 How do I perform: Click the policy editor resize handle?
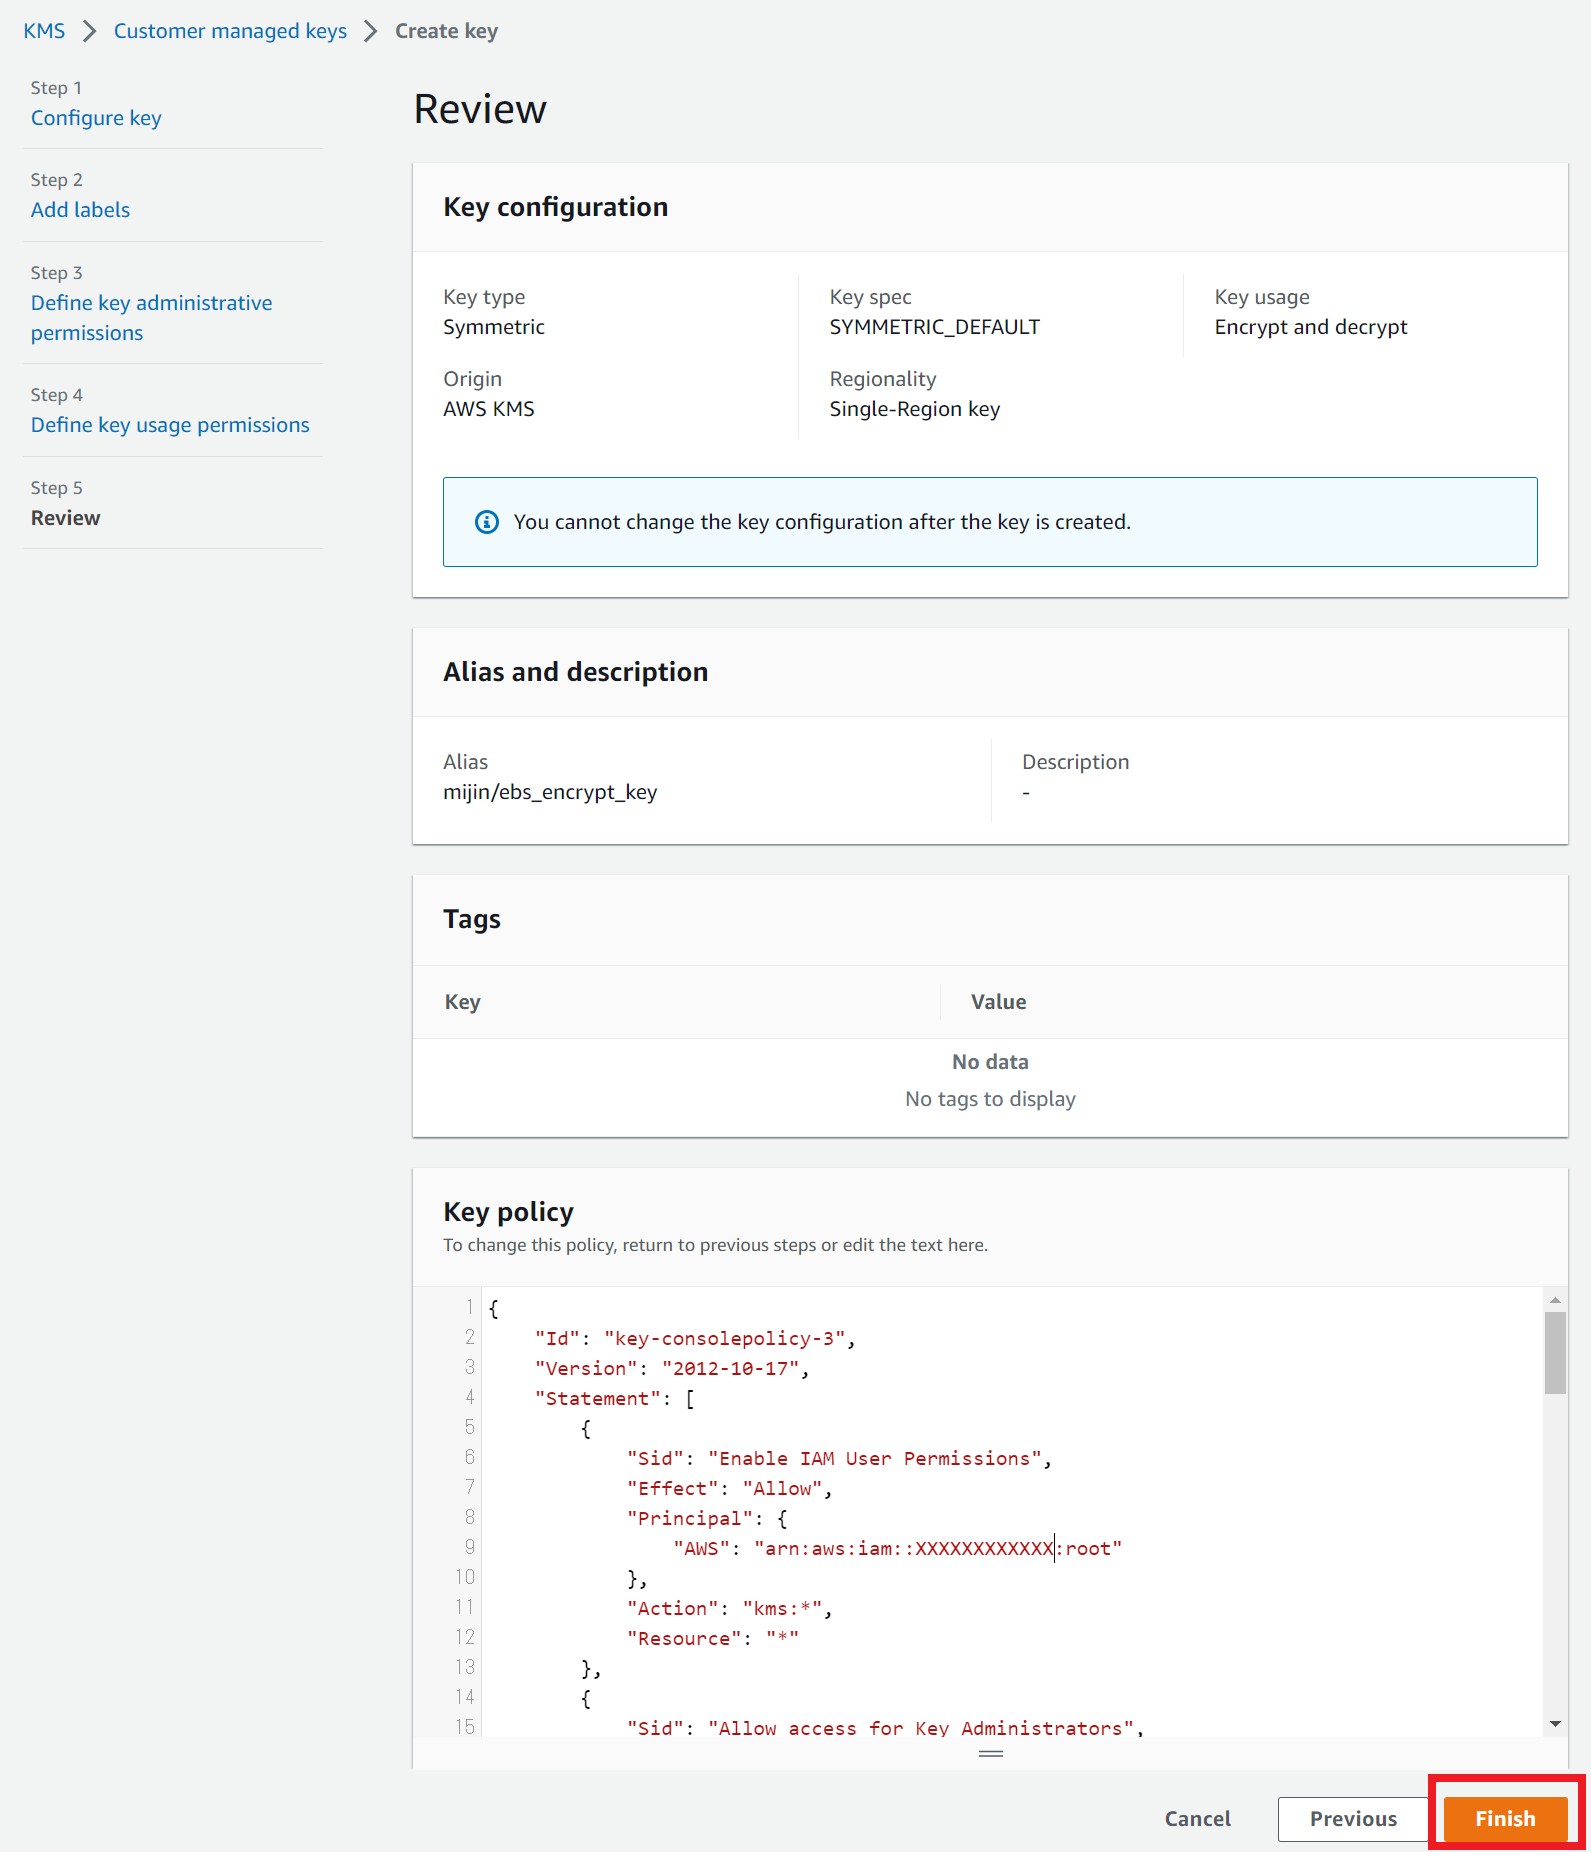991,1754
